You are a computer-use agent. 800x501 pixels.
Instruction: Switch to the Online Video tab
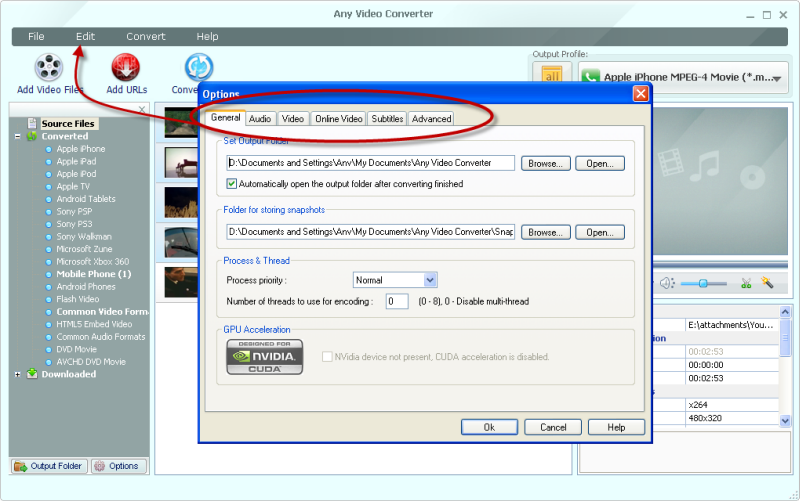[x=338, y=119]
